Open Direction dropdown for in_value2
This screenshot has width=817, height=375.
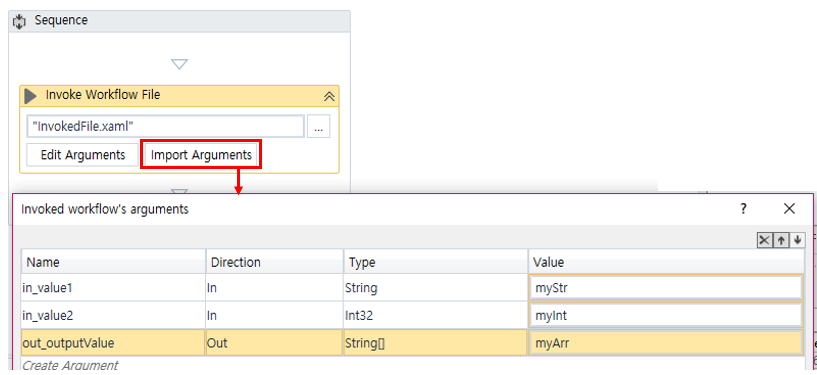tap(275, 315)
